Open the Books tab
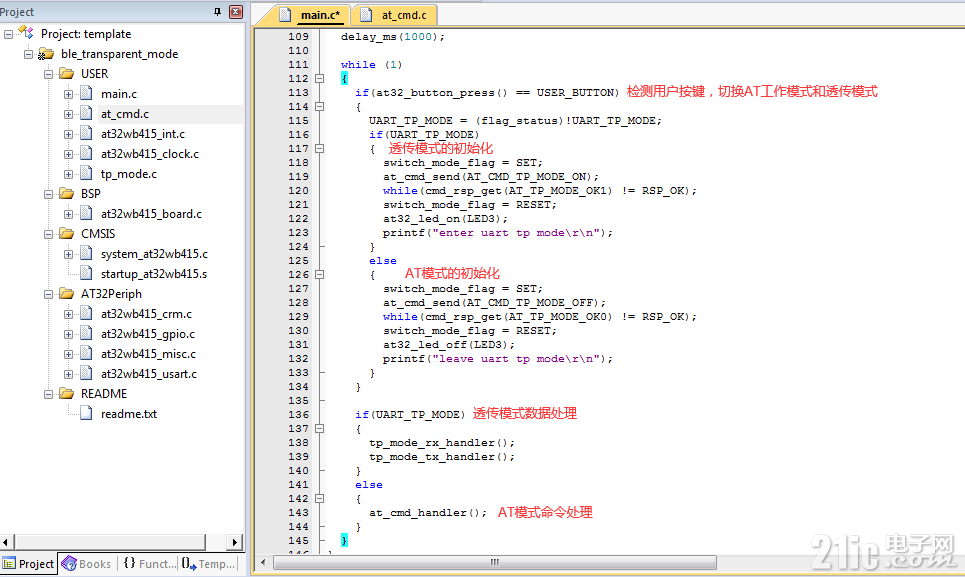 click(x=87, y=563)
